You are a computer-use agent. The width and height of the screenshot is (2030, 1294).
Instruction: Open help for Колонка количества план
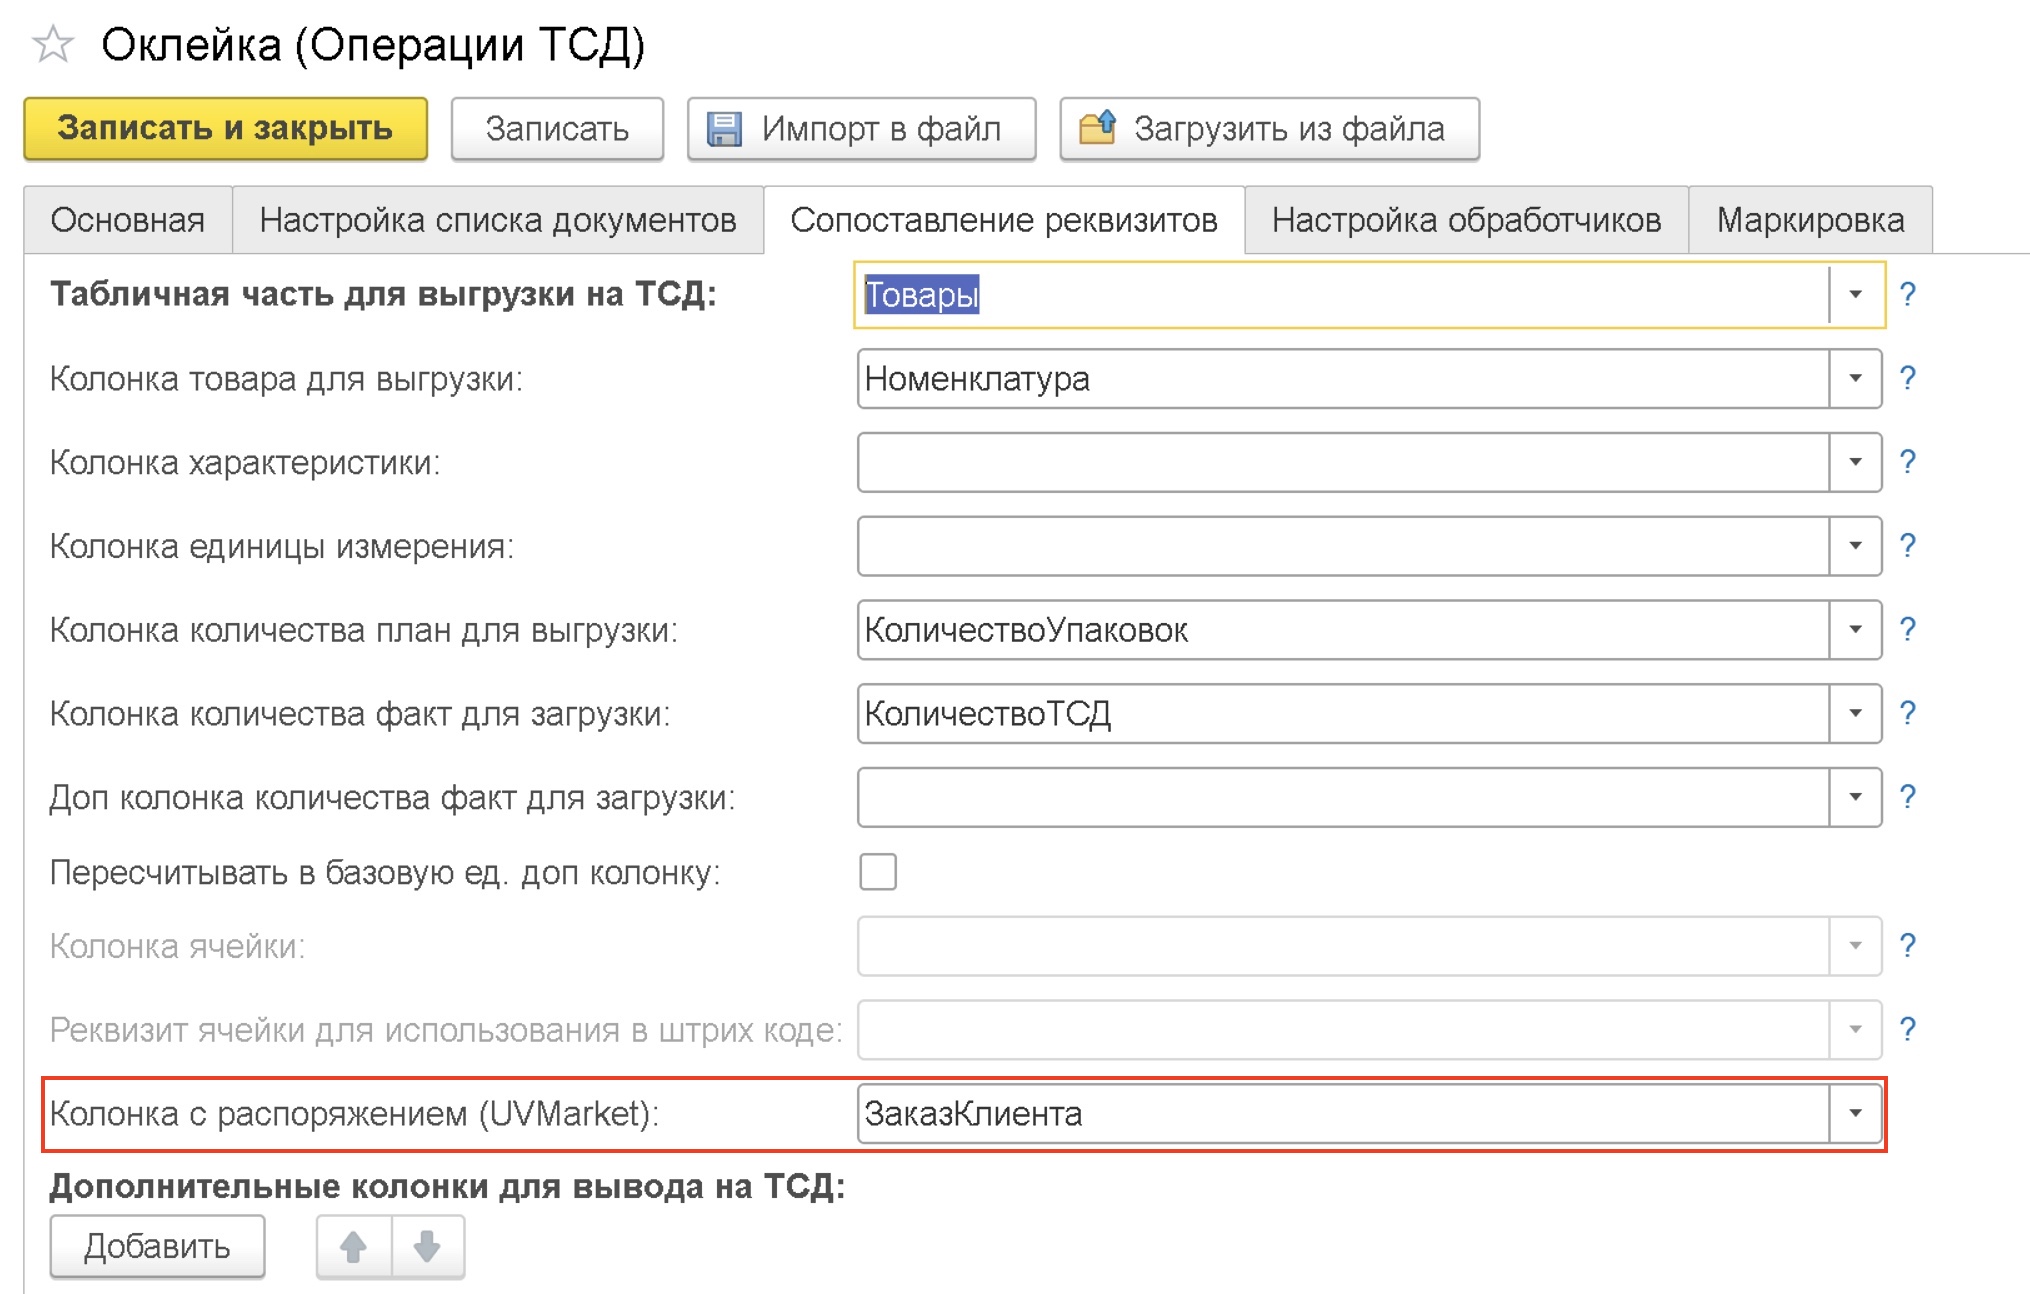(1908, 630)
